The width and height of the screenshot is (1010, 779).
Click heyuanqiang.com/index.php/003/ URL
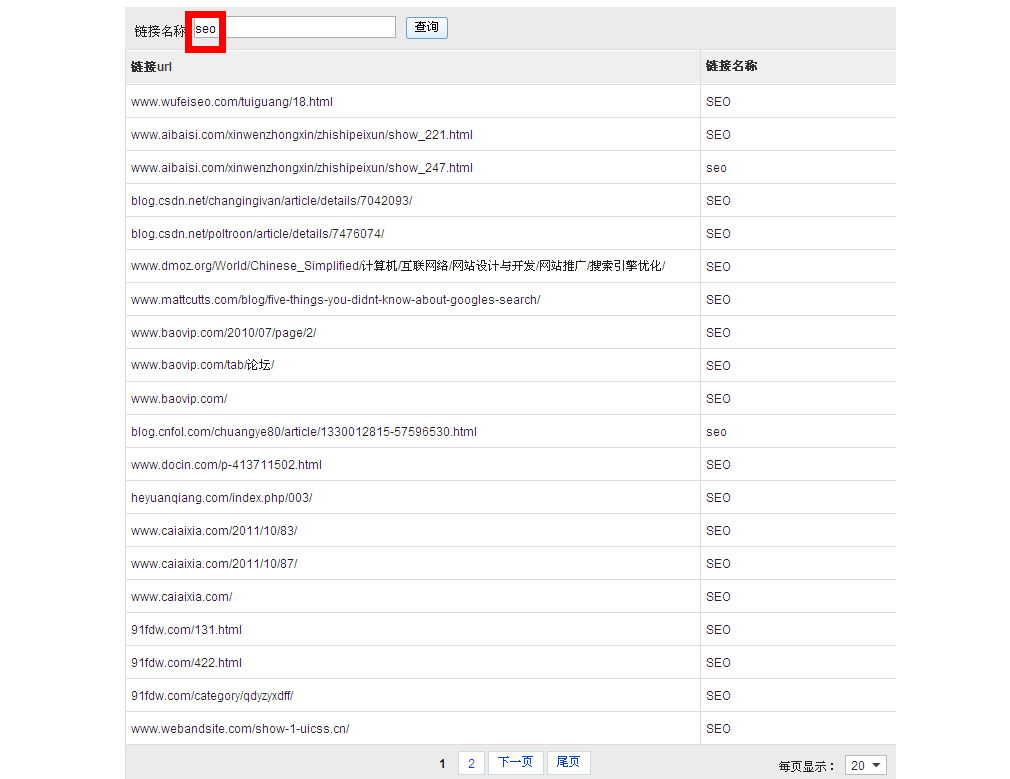click(x=221, y=498)
